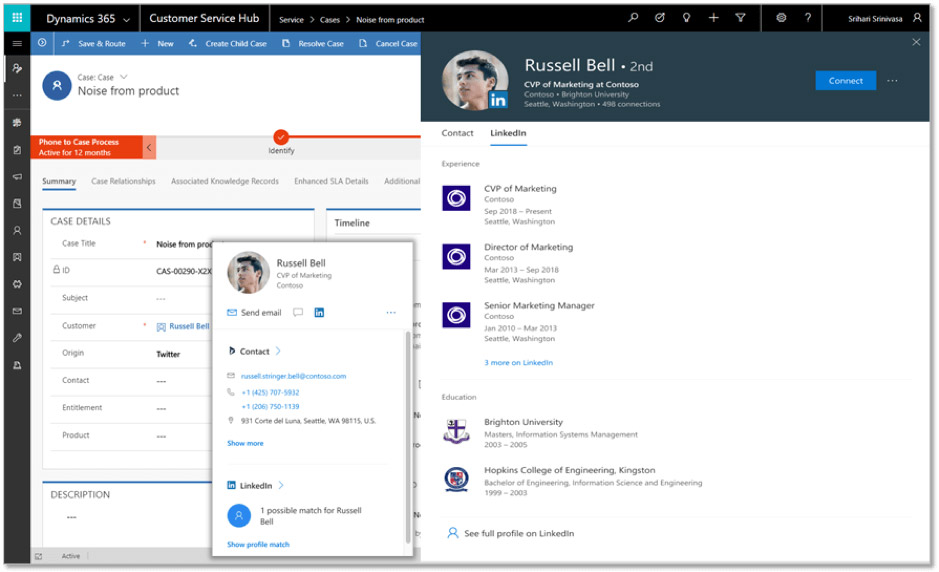This screenshot has height=572, width=939.
Task: Switch to LinkedIn tab in profile panel
Action: click(x=508, y=133)
